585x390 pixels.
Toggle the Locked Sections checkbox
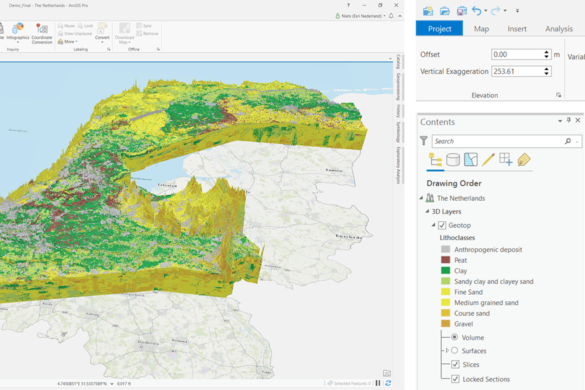tap(455, 379)
